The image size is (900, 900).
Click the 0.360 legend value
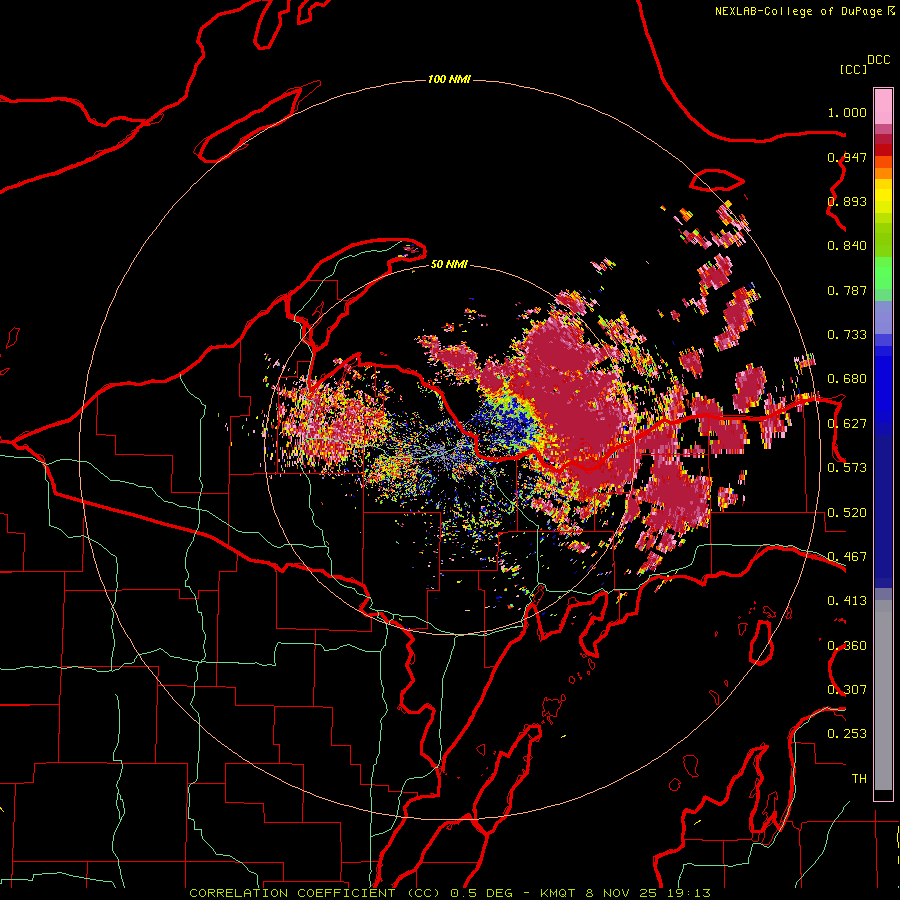pos(847,646)
